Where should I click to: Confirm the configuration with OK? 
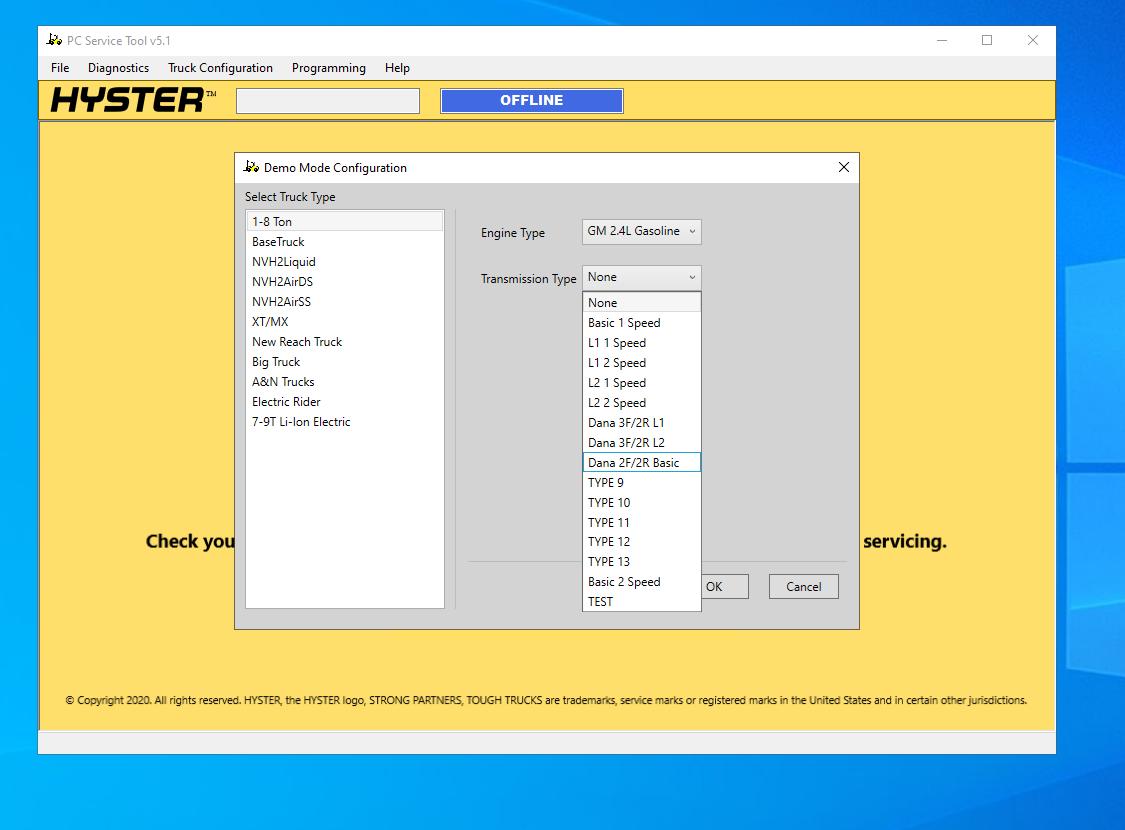click(x=722, y=586)
